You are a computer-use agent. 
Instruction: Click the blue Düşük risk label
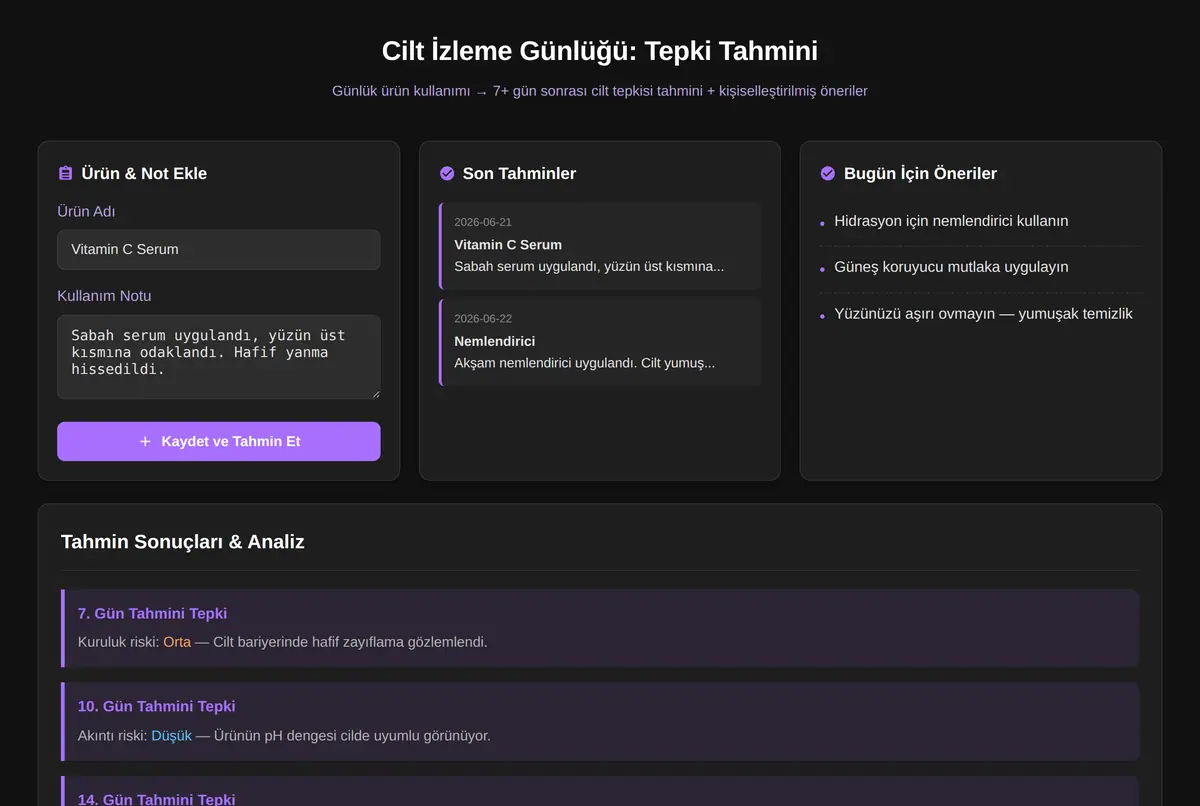click(171, 736)
